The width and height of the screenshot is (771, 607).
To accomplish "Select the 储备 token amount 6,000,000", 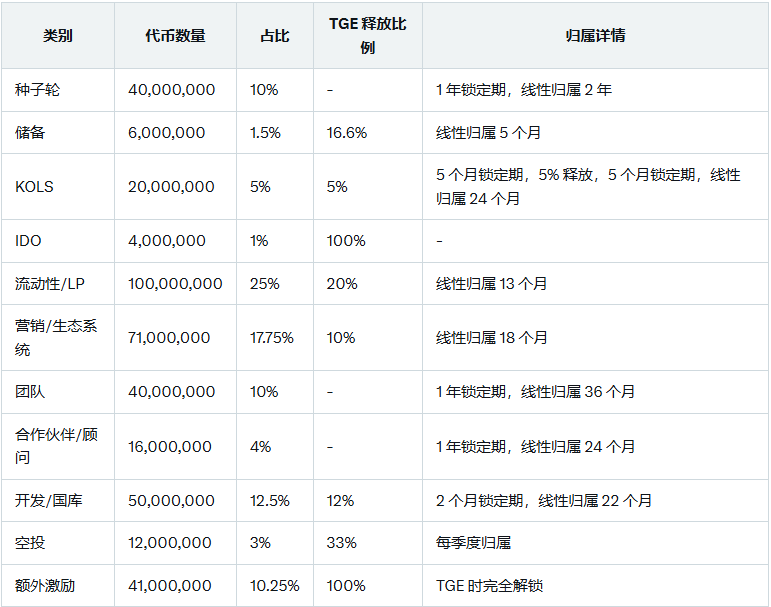I will coord(166,133).
